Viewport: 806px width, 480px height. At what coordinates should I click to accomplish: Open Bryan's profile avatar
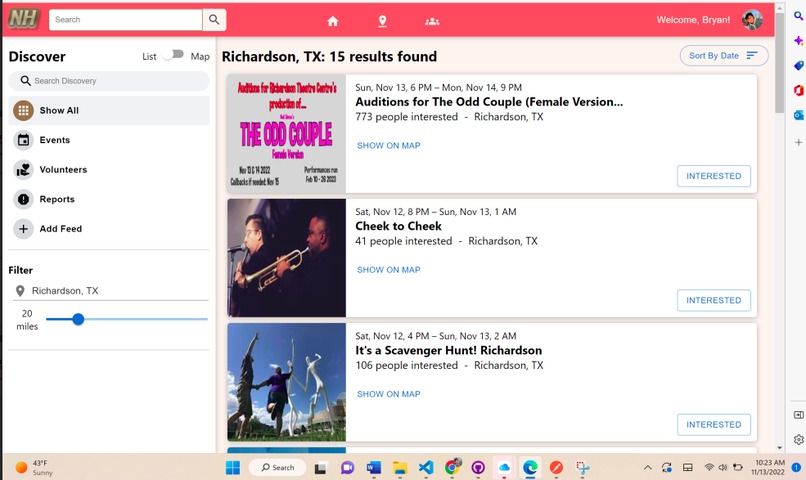click(x=752, y=20)
